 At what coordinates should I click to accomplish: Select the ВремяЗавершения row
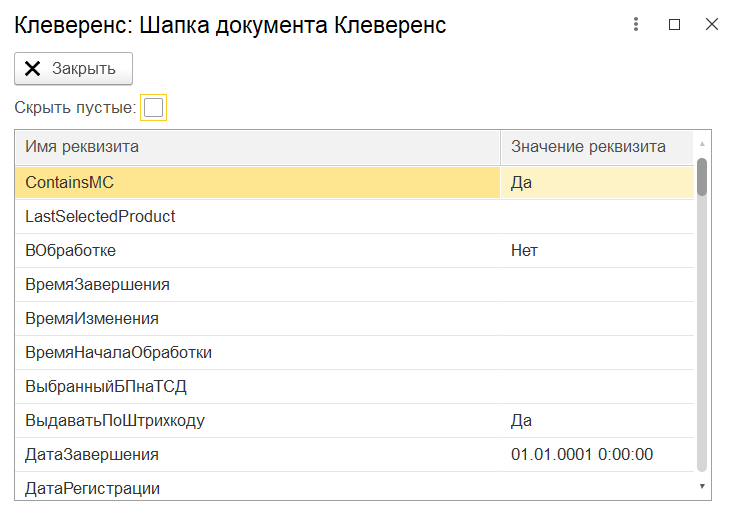354,285
